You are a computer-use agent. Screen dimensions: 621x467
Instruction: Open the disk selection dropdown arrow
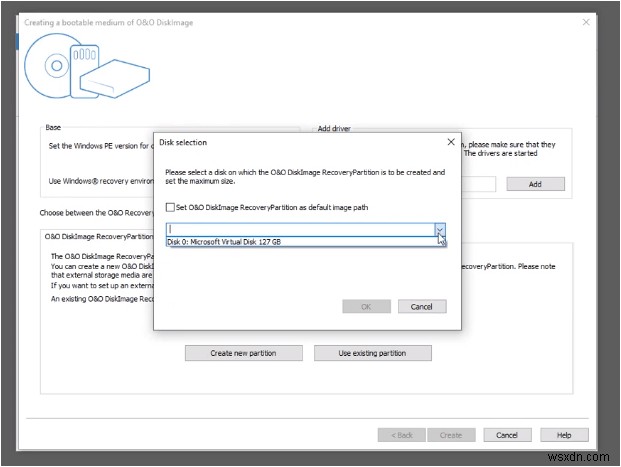click(x=440, y=230)
